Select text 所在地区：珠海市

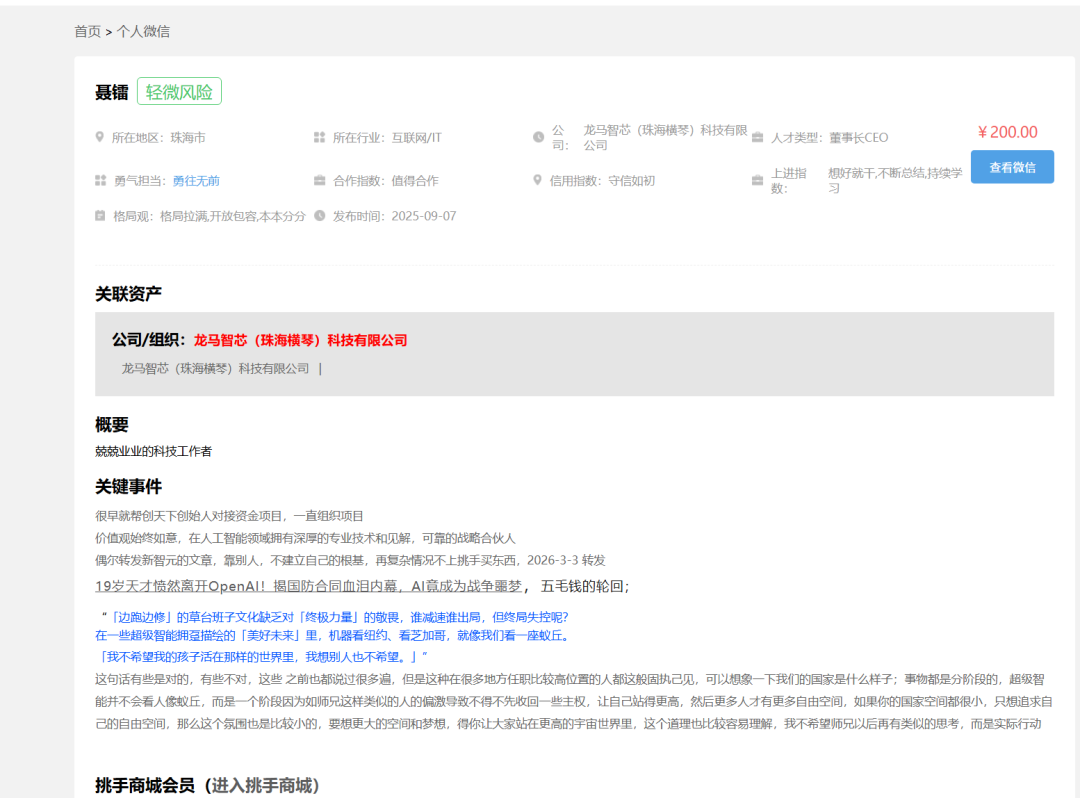(x=158, y=138)
